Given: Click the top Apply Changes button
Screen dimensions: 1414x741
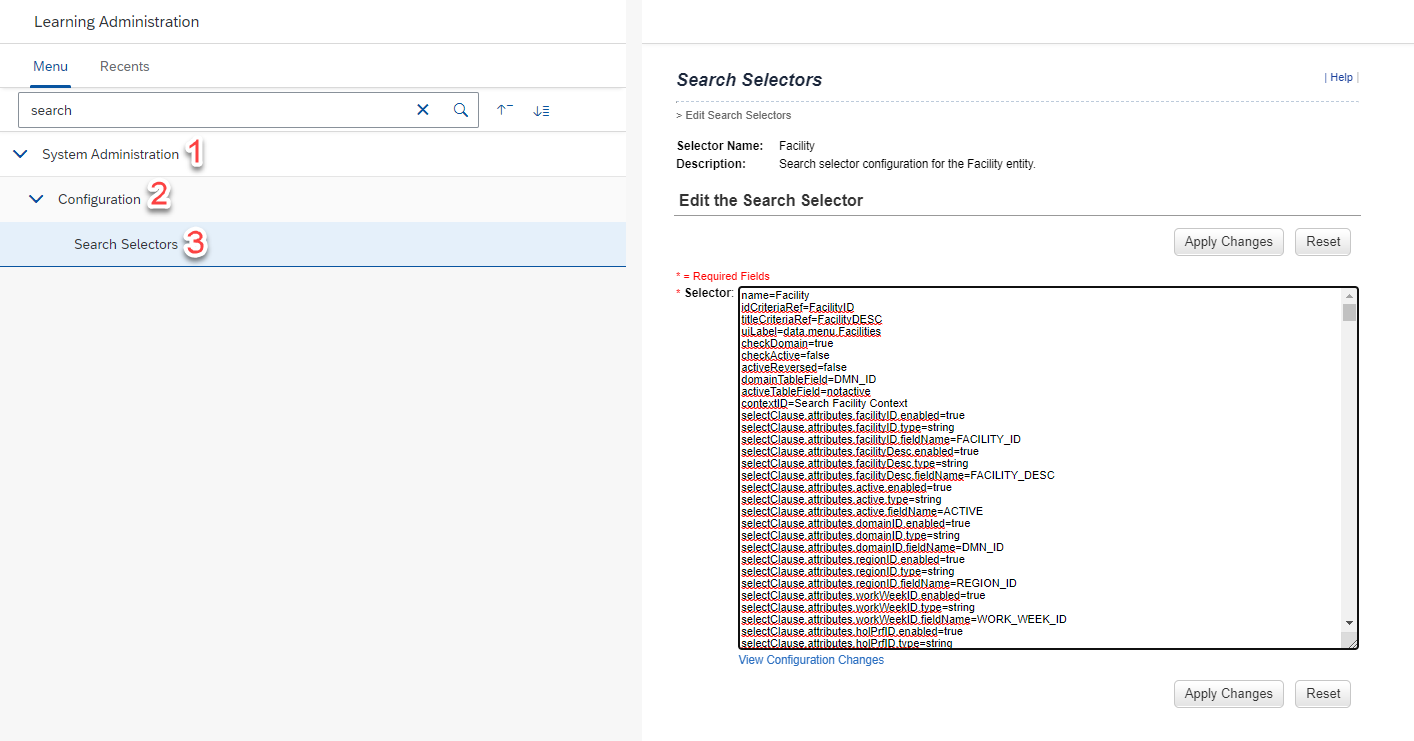Looking at the screenshot, I should tap(1228, 242).
